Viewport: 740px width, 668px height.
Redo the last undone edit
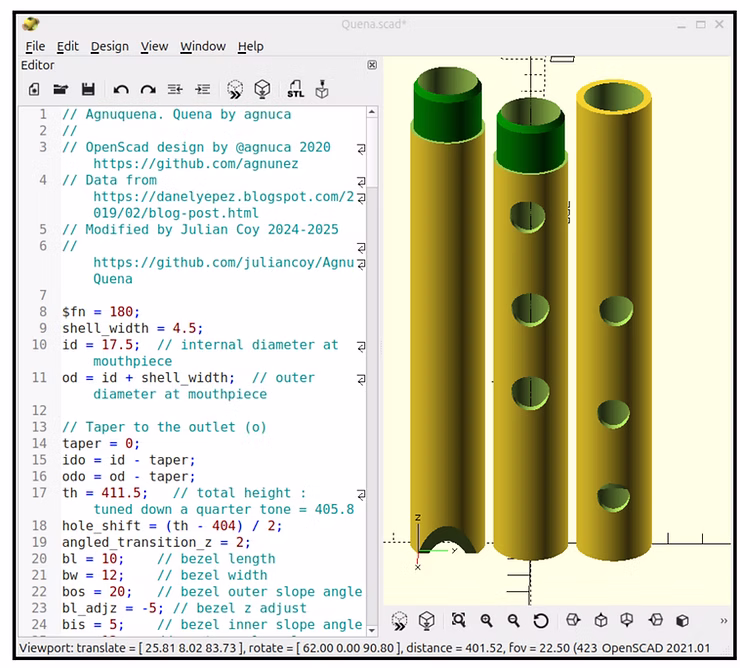coord(148,90)
